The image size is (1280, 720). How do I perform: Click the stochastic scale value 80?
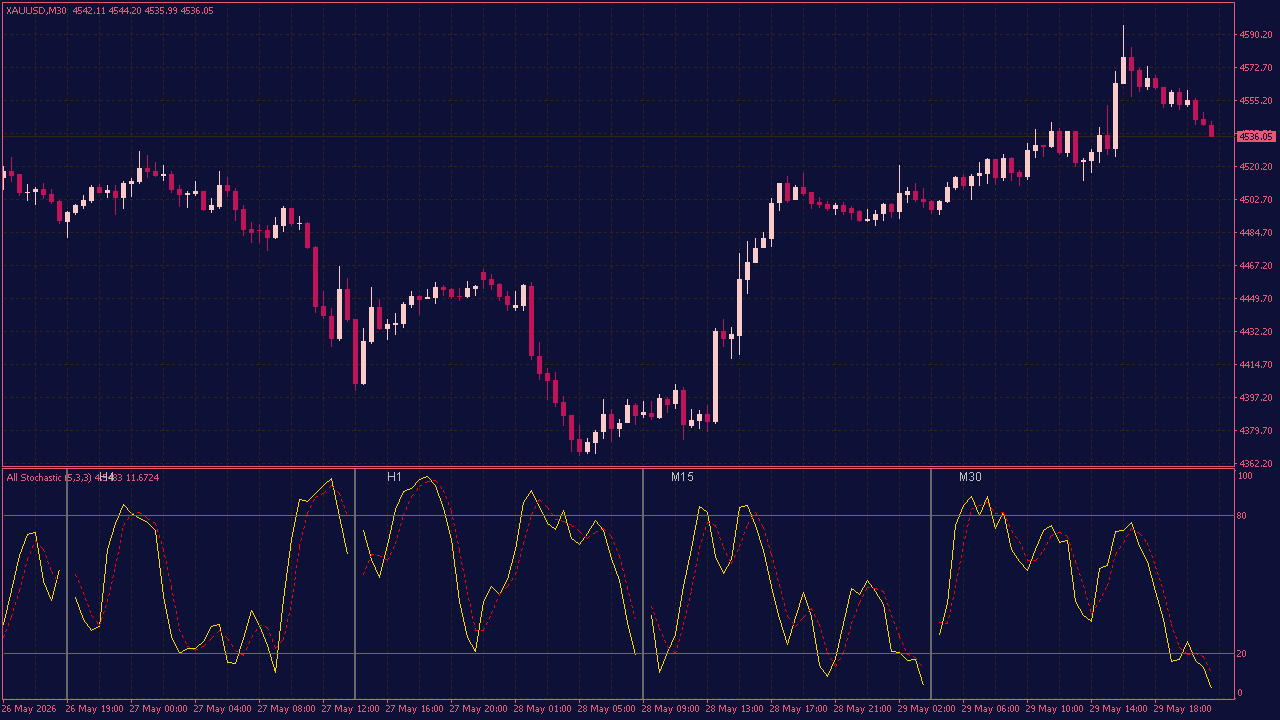click(x=1244, y=516)
